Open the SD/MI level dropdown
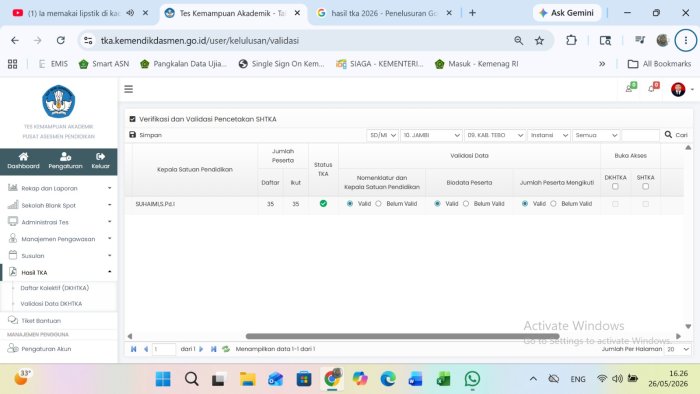Image resolution: width=700 pixels, height=394 pixels. pyautogui.click(x=382, y=135)
